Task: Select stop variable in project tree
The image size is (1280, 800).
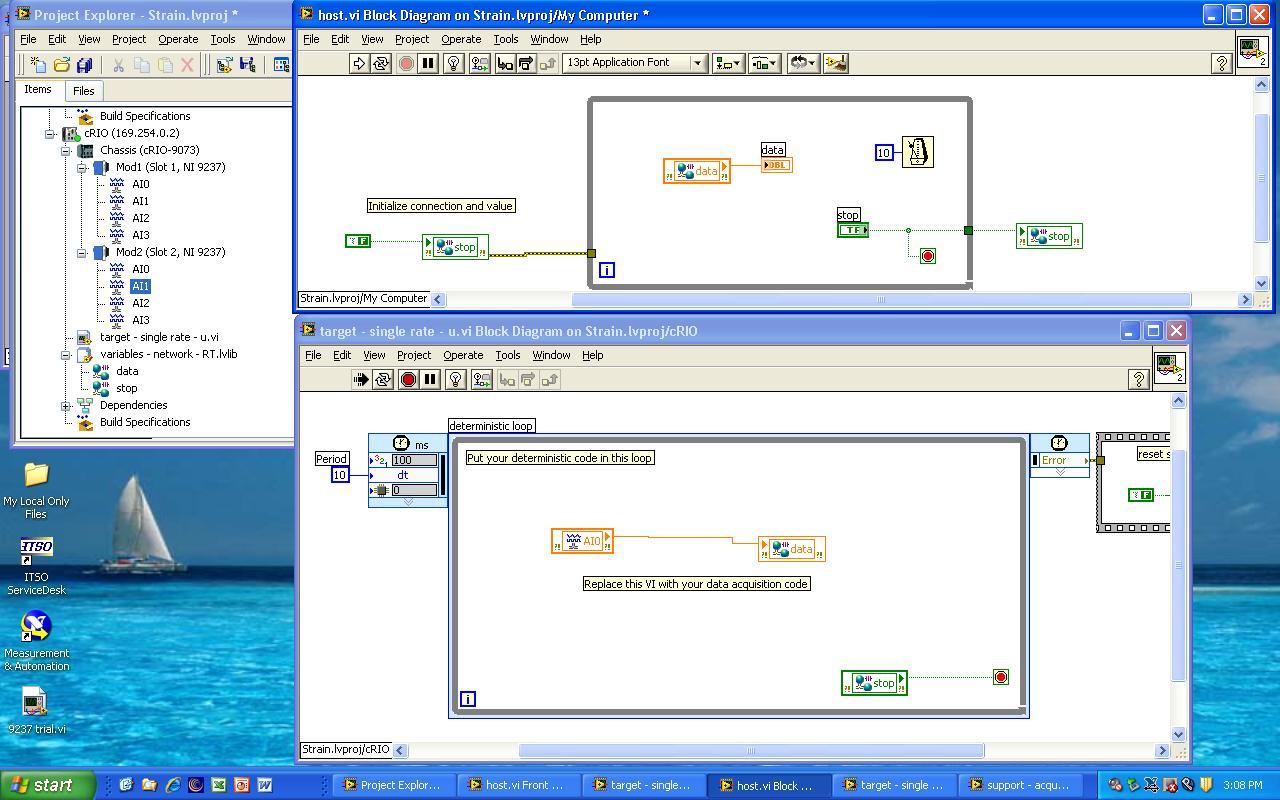Action: click(127, 388)
